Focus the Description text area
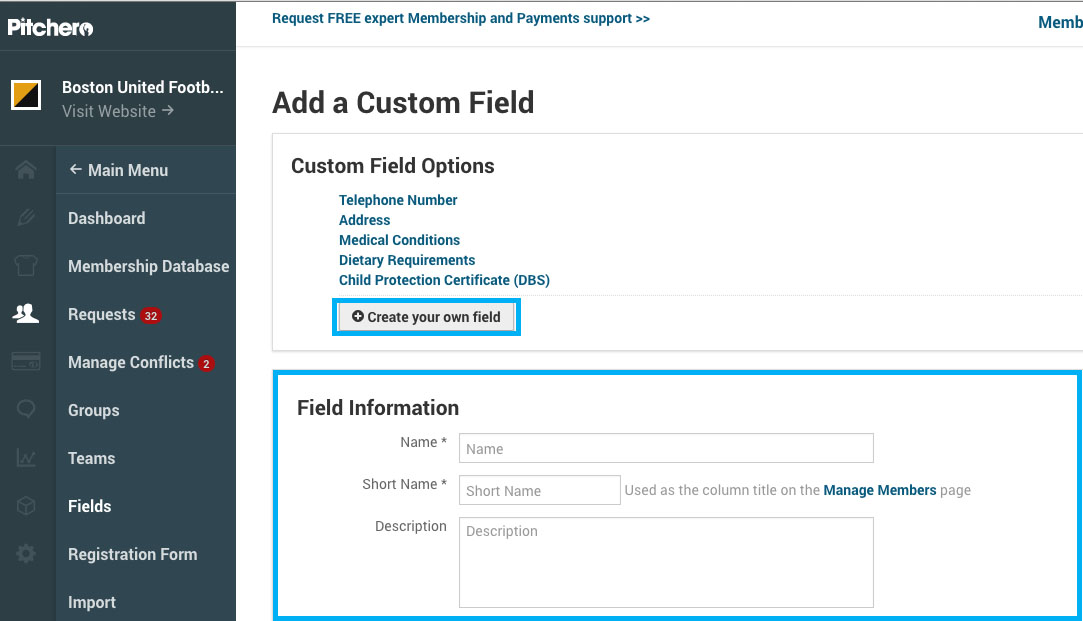 tap(666, 562)
